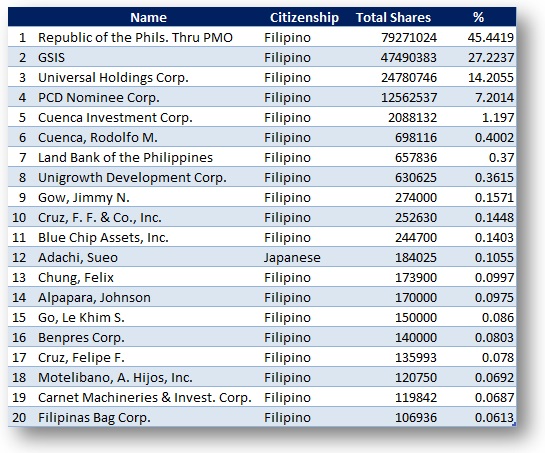Select the % column header
This screenshot has width=545, height=453.
tap(478, 17)
